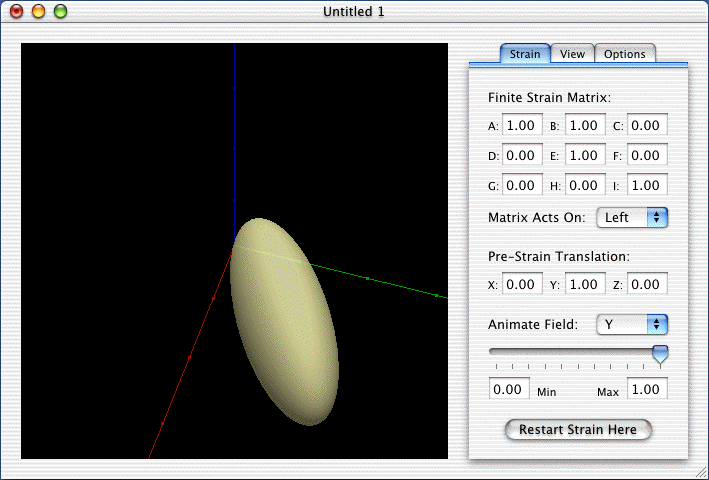This screenshot has width=709, height=480.
Task: Click the matrix field F
Action: pyautogui.click(x=647, y=155)
